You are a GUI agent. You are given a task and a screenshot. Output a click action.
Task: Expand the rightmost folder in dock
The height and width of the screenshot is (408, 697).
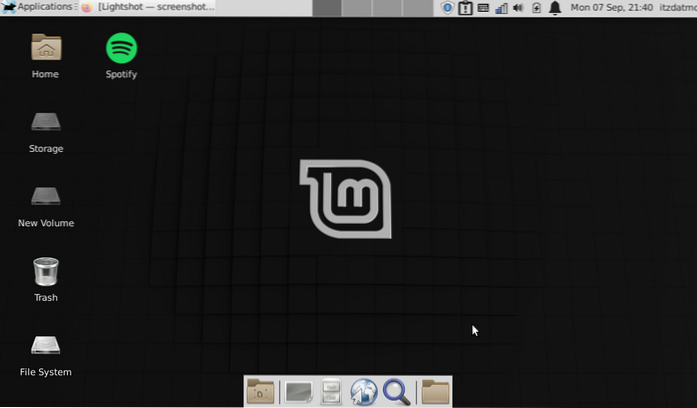click(435, 392)
